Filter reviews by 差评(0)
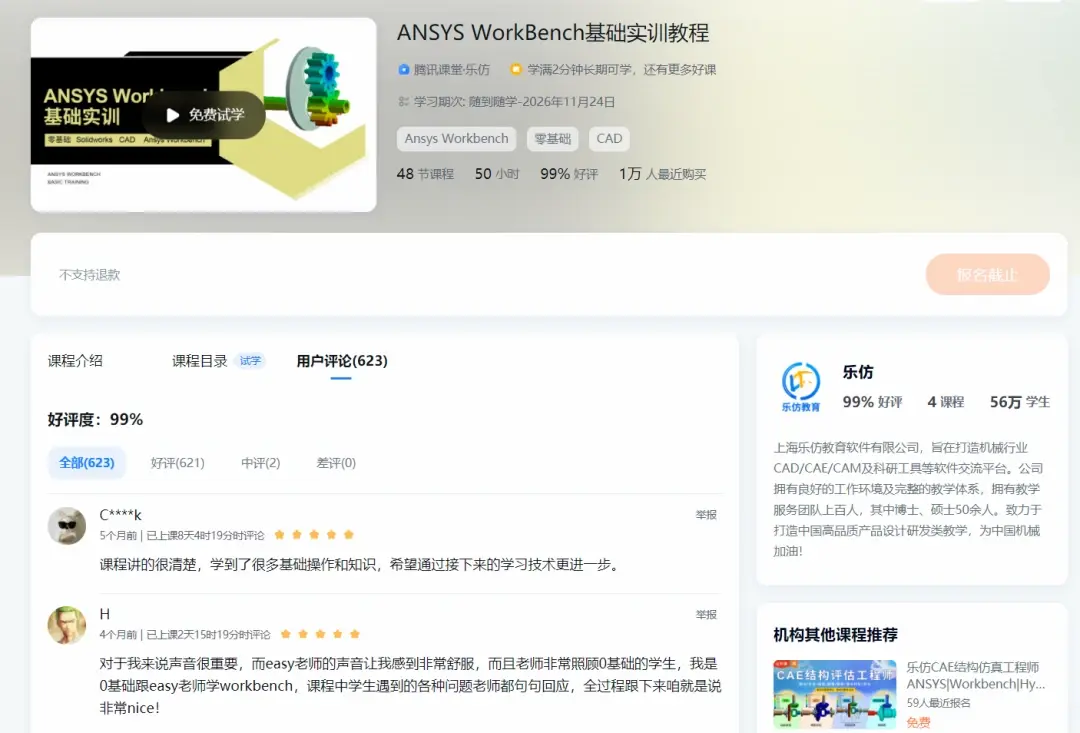This screenshot has width=1080, height=733. tap(336, 463)
